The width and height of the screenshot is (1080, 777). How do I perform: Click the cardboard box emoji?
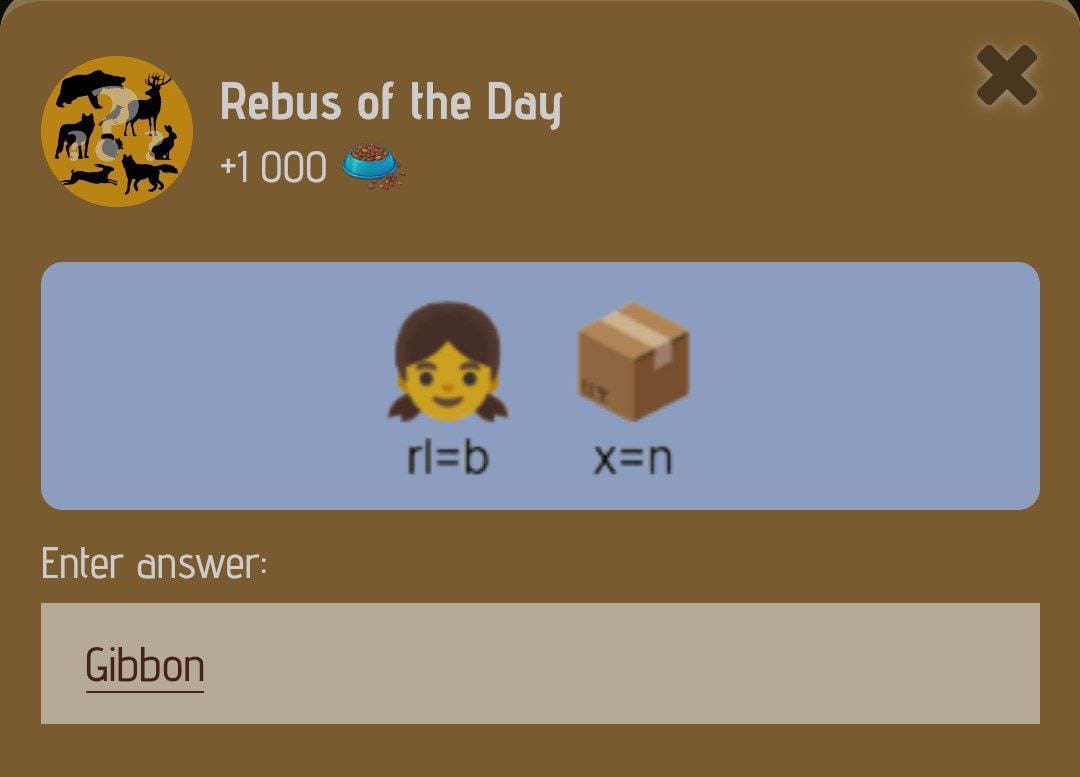[633, 363]
